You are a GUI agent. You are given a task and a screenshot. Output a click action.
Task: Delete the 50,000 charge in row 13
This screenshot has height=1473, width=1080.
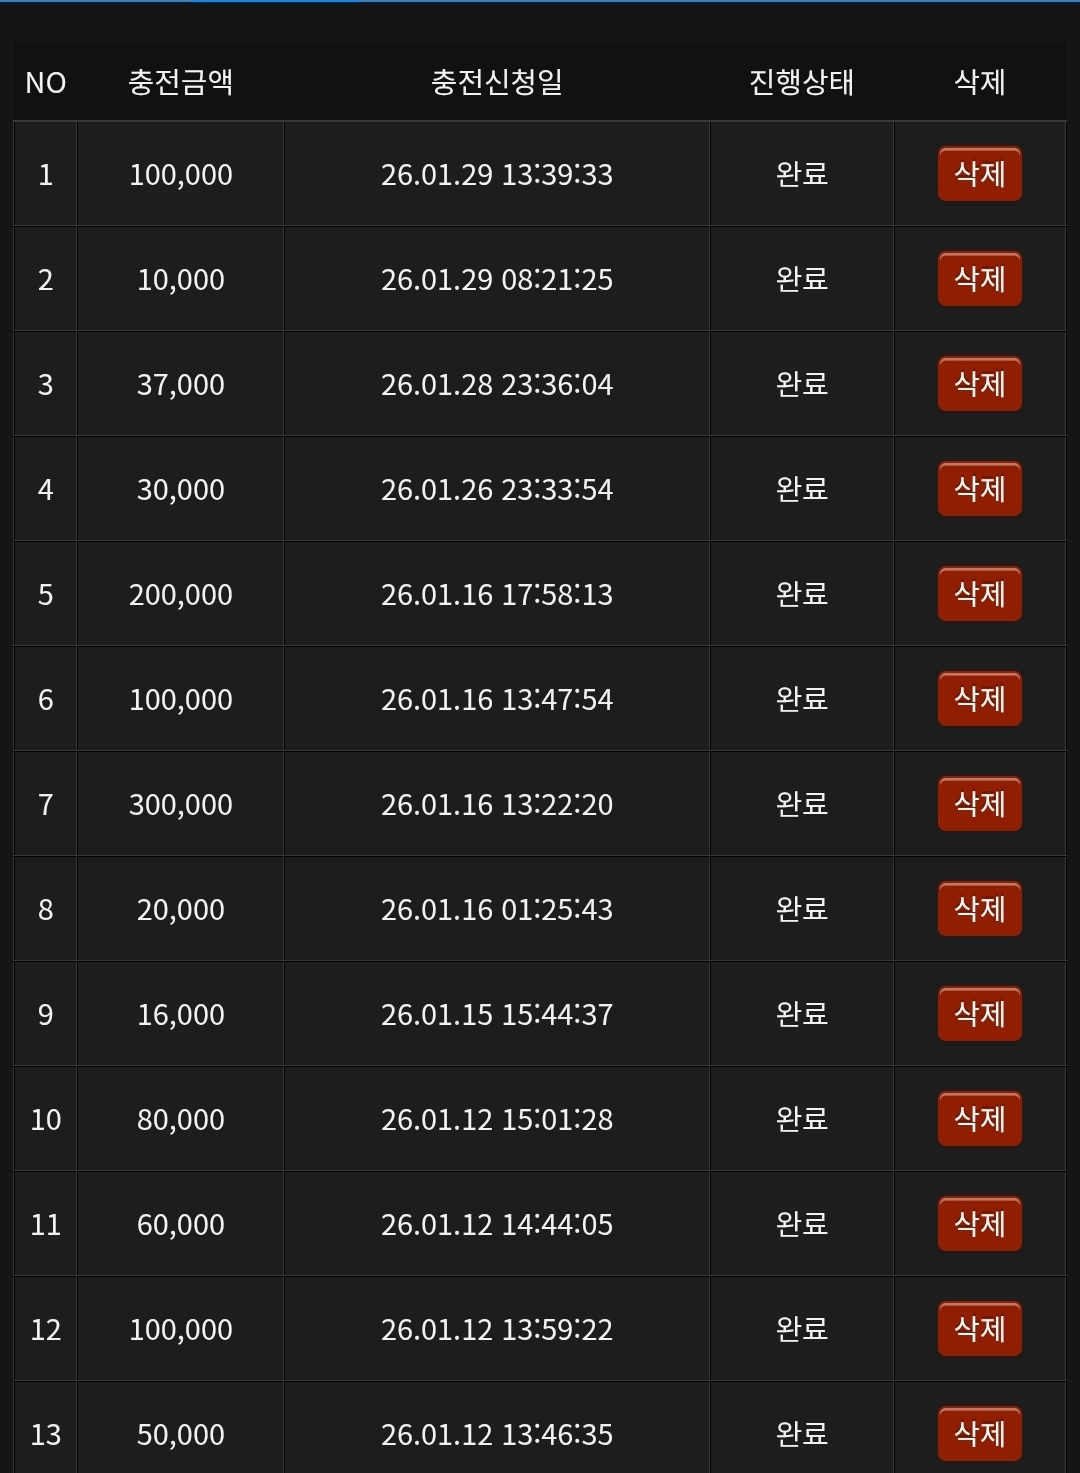click(x=979, y=1434)
